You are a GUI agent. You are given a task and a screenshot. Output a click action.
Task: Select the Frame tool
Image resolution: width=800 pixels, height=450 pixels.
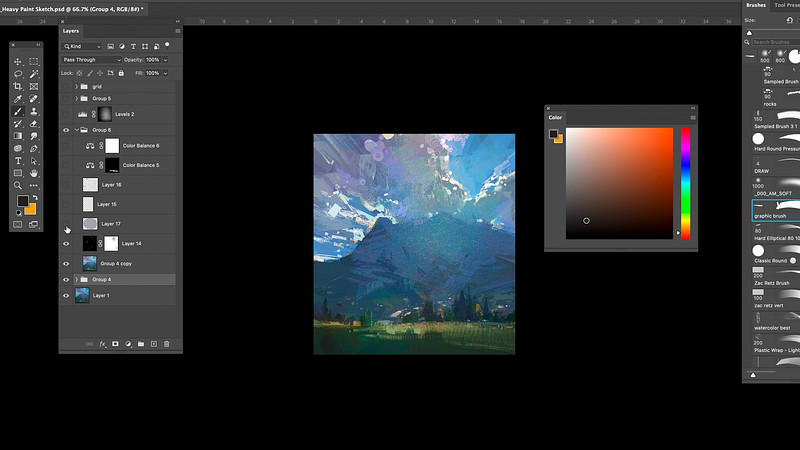coord(34,86)
